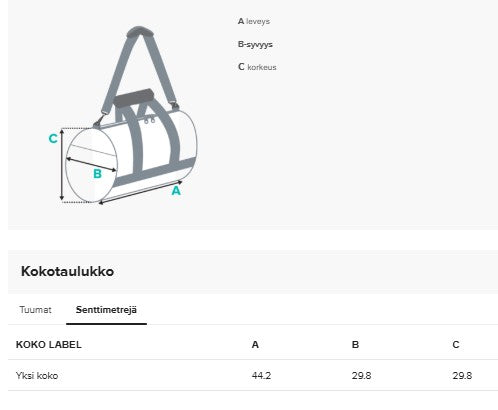Click the B-syvyys legend label
This screenshot has width=498, height=410.
pos(255,44)
